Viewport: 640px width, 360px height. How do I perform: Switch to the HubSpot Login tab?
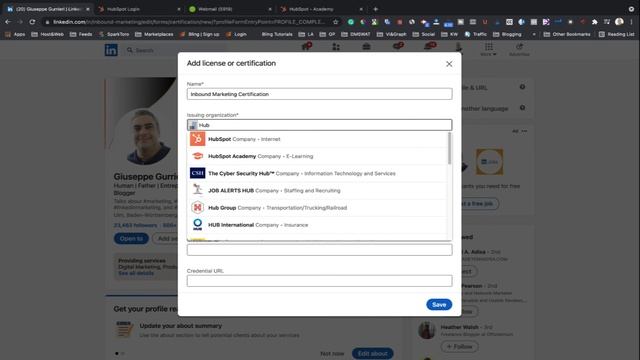(x=139, y=9)
